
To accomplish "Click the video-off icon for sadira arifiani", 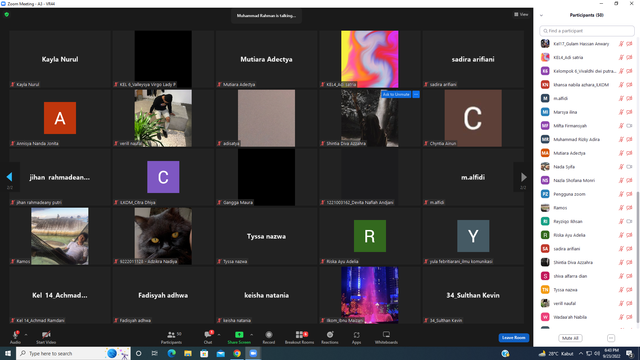I will (629, 249).
